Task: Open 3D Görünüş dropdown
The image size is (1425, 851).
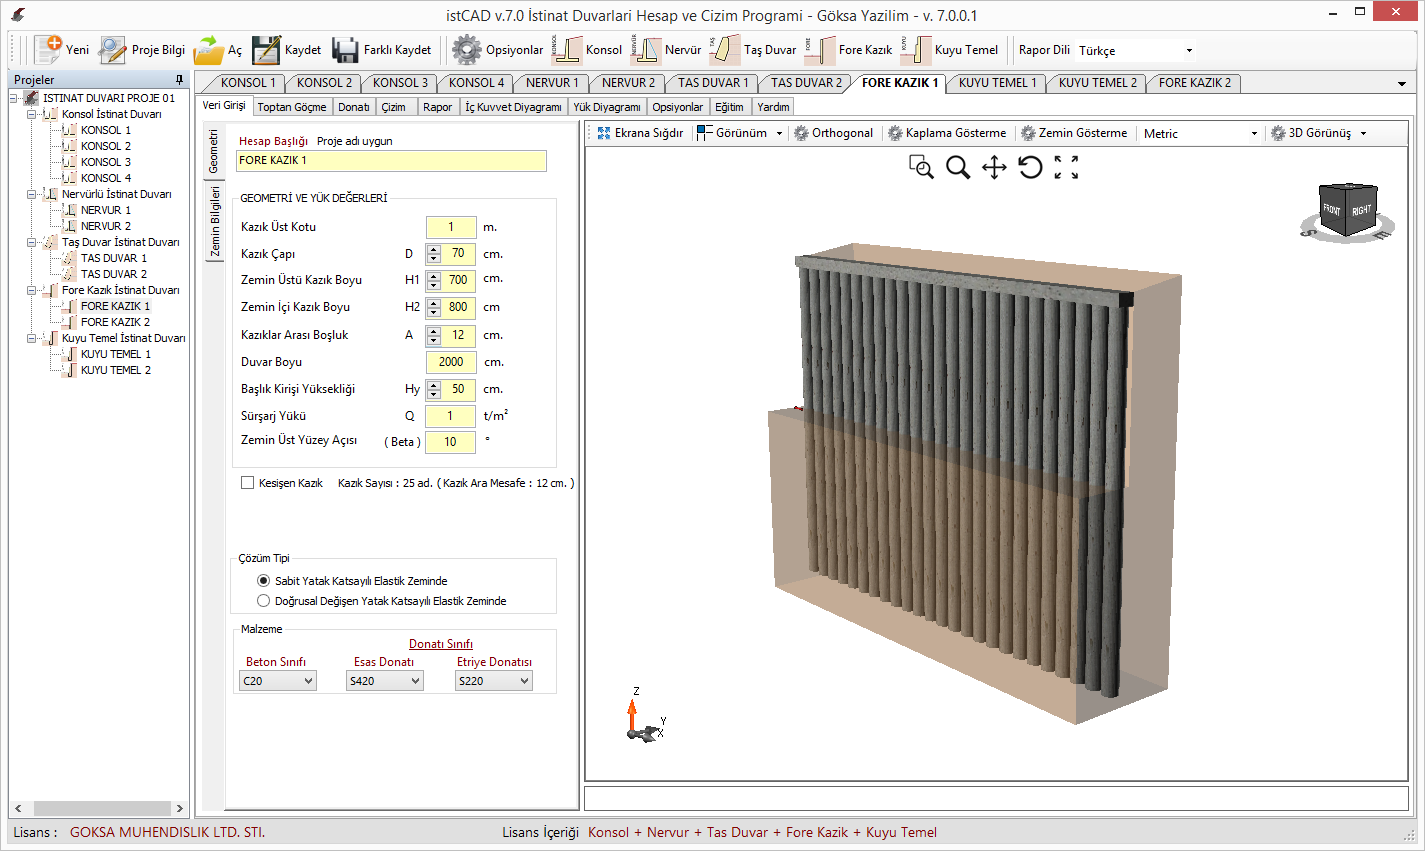Action: pos(1318,133)
